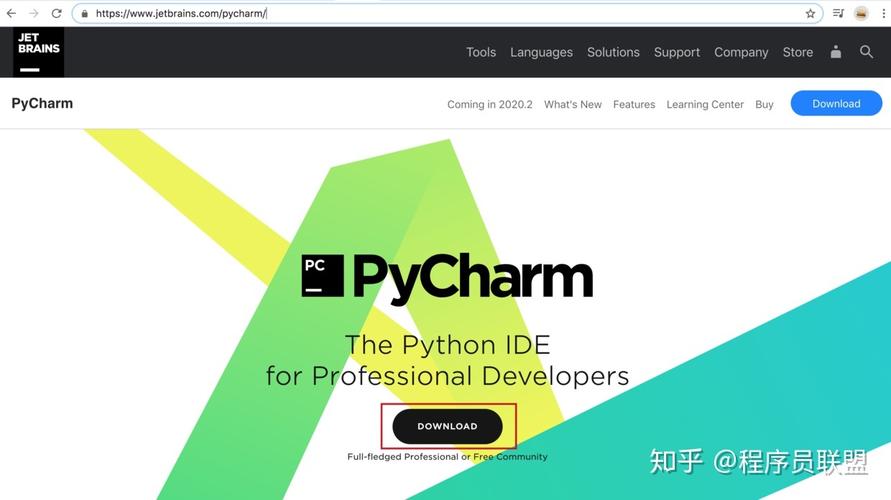Open the Solutions menu
891x500 pixels.
pos(613,52)
